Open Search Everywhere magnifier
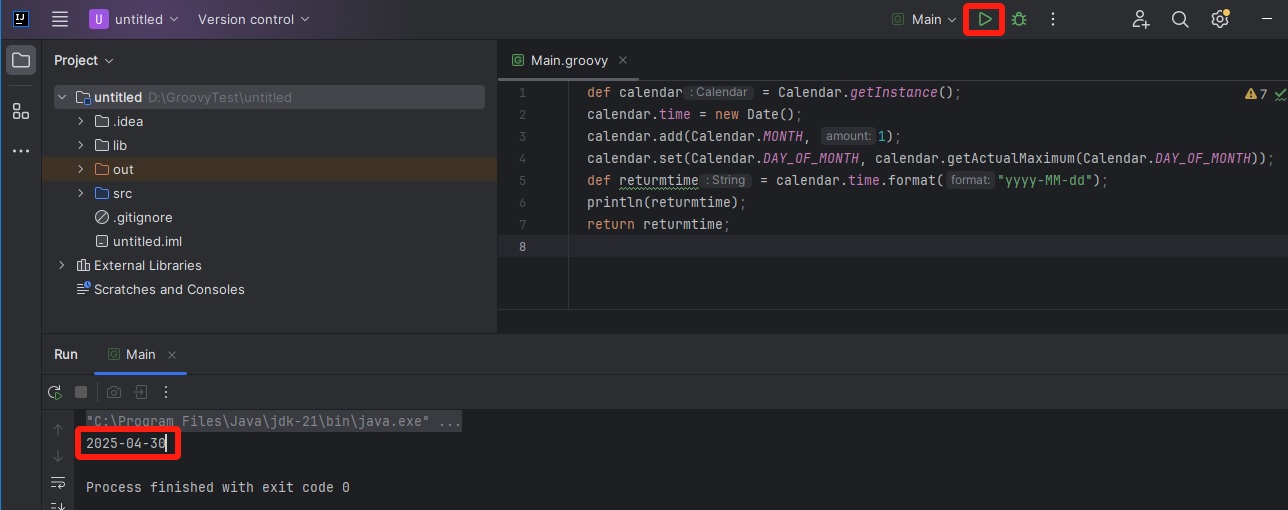Viewport: 1288px width, 510px height. (x=1180, y=19)
